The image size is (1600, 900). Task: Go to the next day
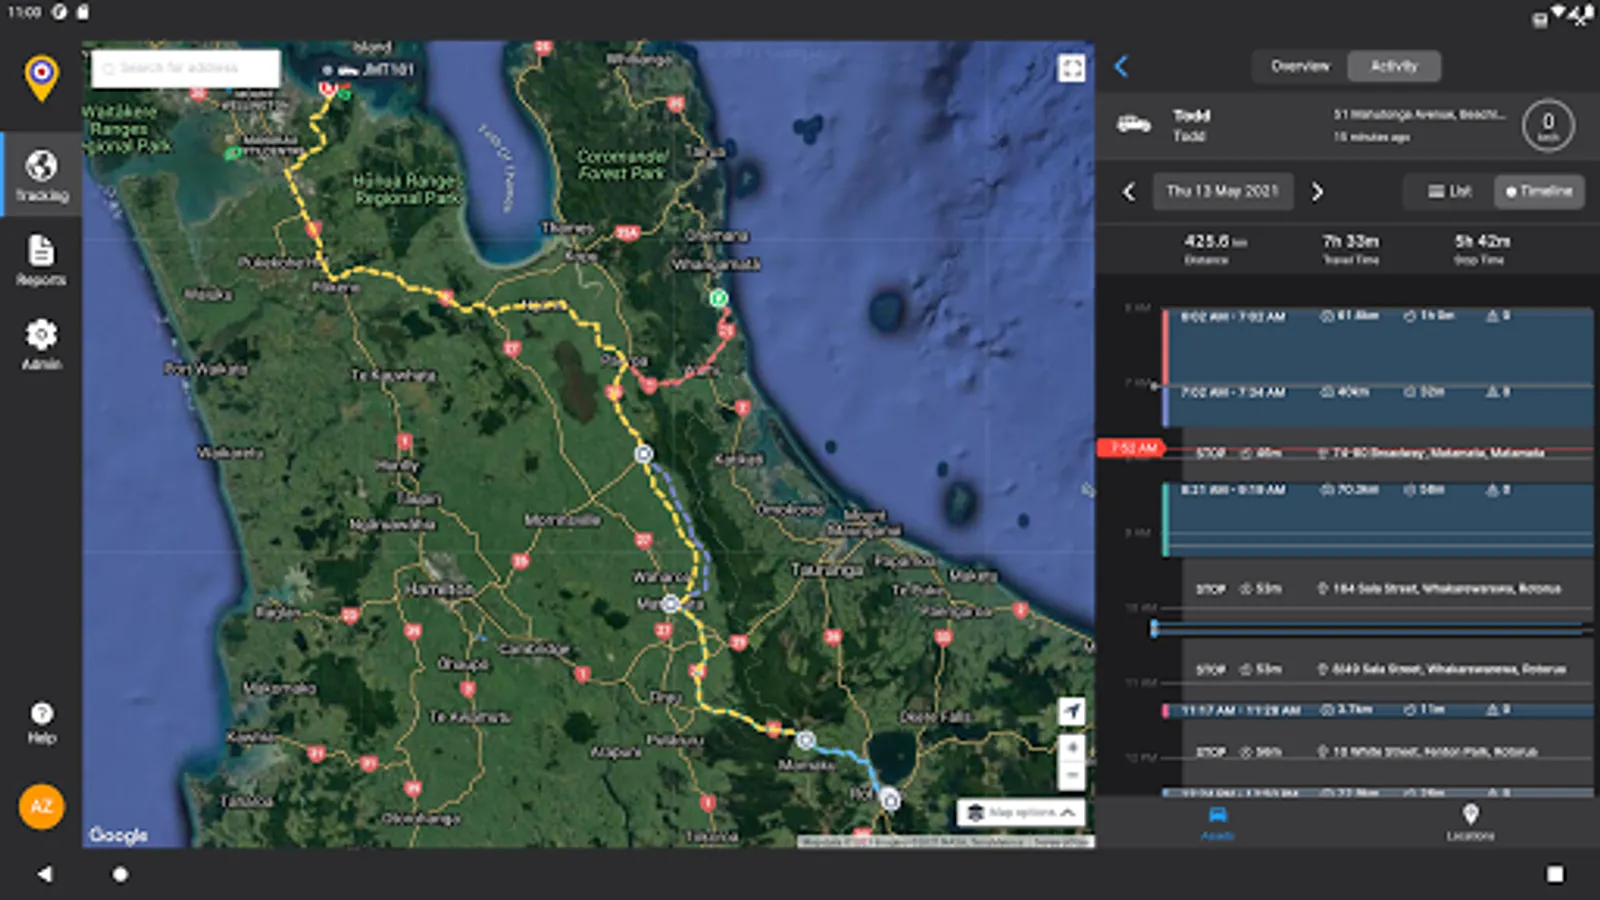(1317, 191)
